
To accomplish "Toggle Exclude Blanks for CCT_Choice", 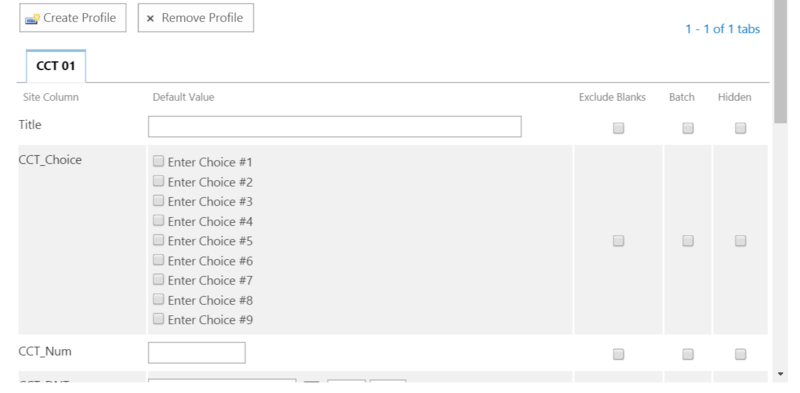I will (618, 240).
